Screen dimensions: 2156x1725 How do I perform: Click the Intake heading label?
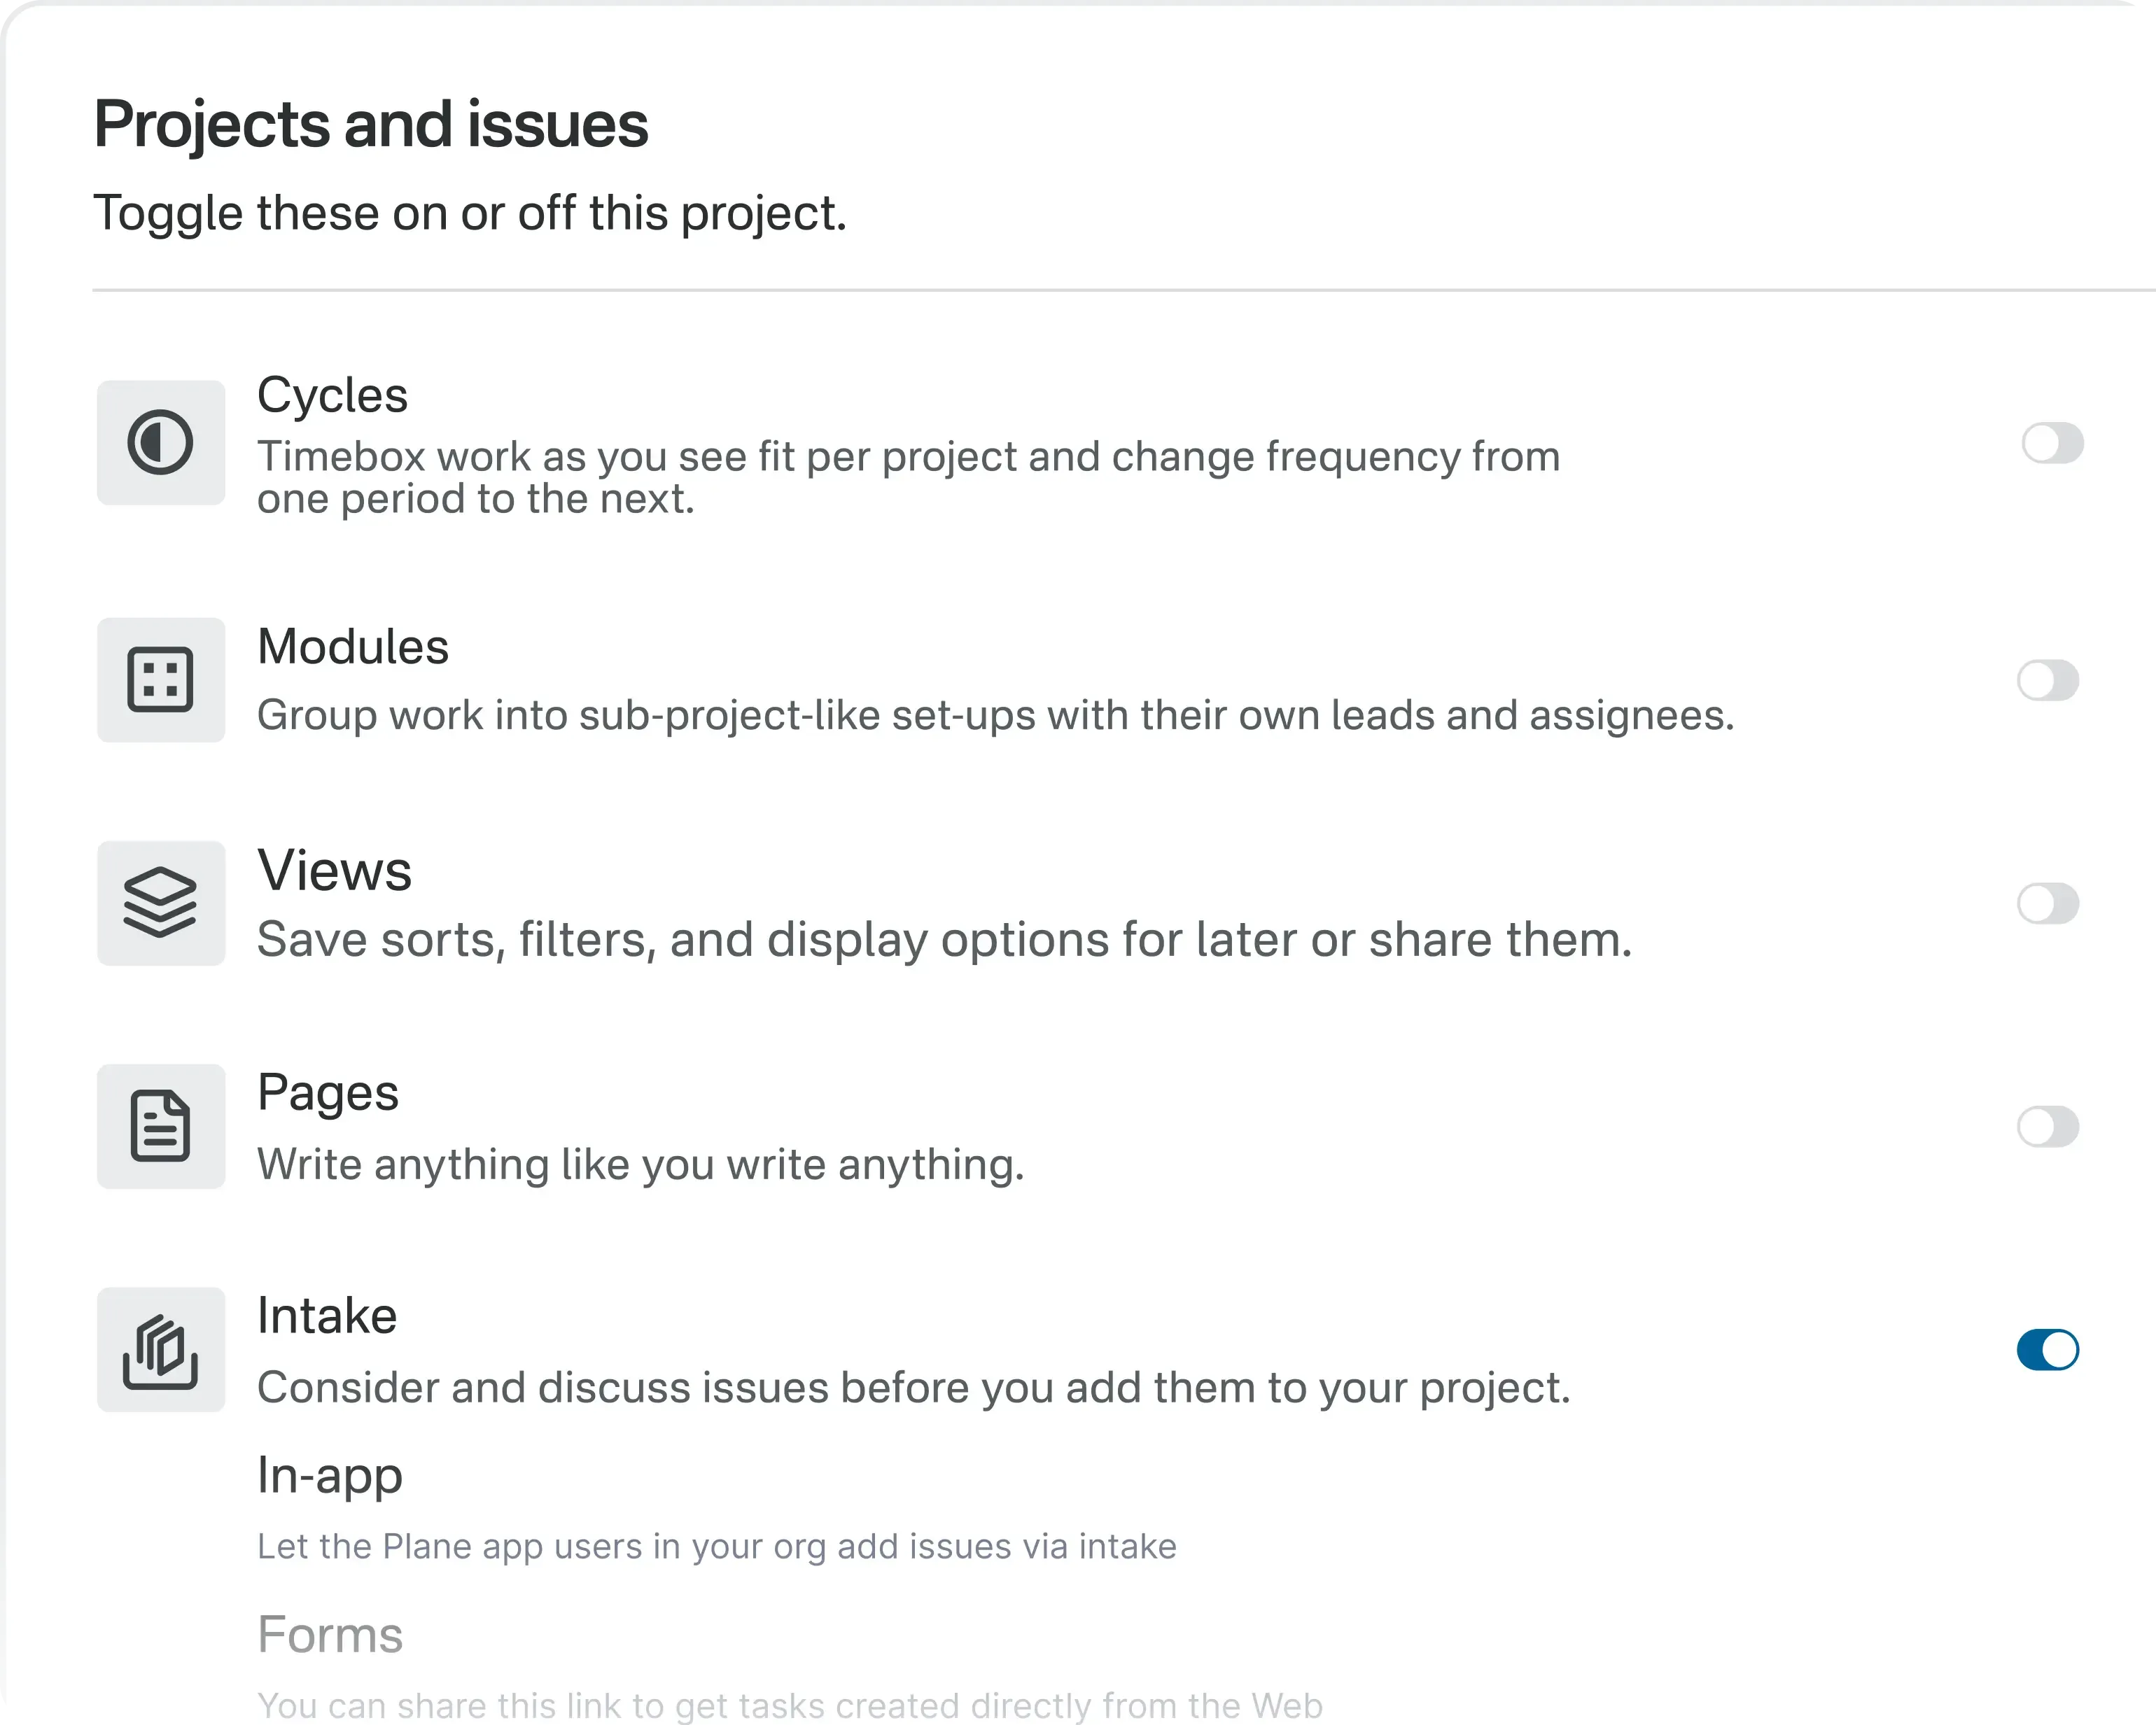click(x=326, y=1316)
